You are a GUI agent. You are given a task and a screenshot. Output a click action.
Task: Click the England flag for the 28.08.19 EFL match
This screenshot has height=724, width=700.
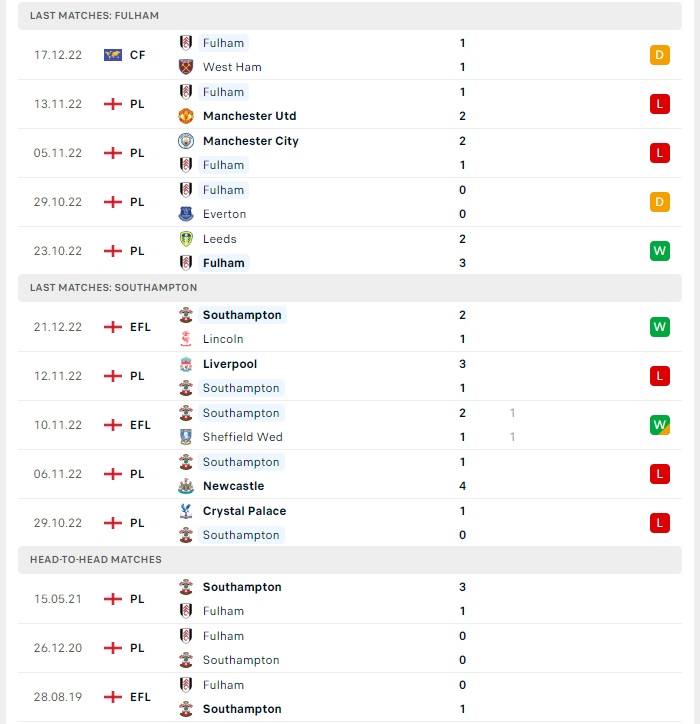pyautogui.click(x=113, y=697)
